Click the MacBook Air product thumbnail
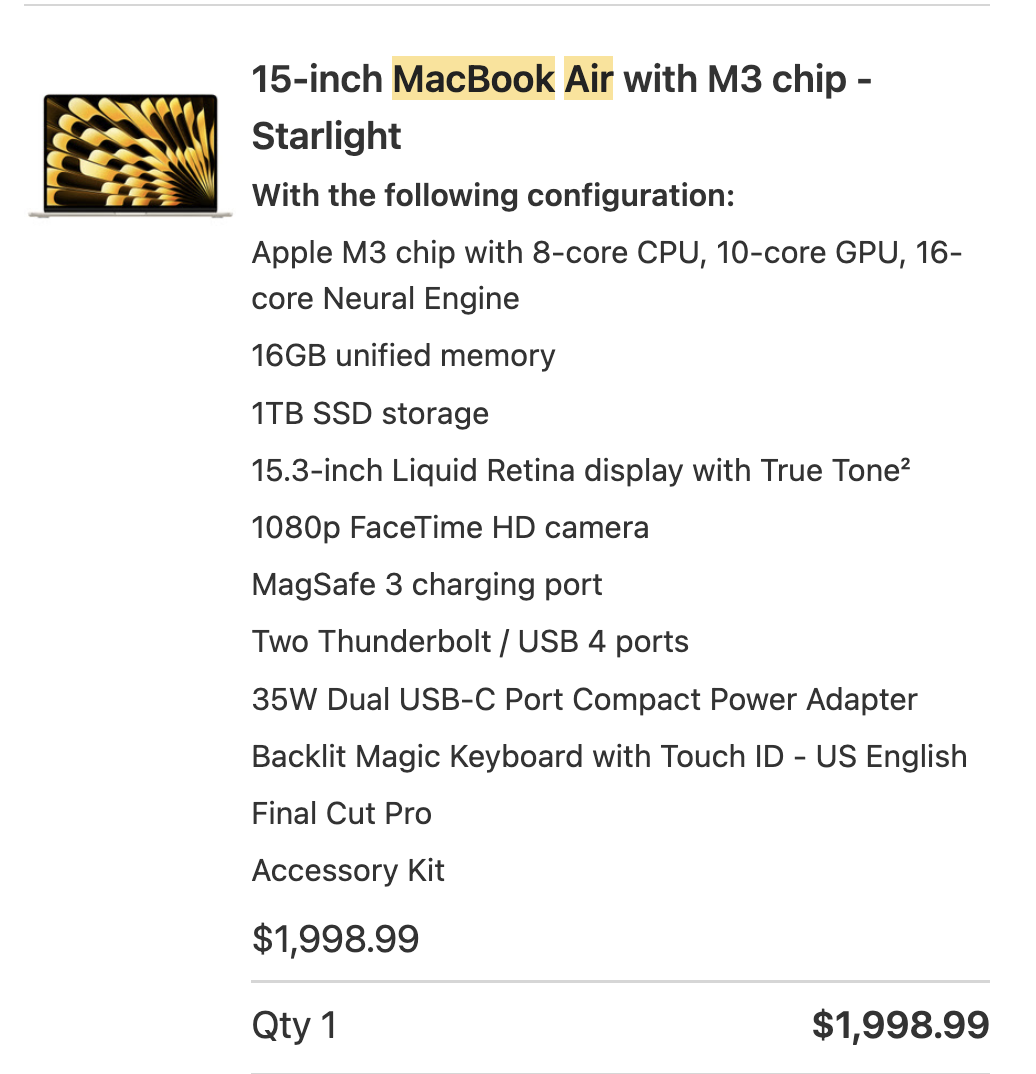The image size is (1036, 1074). point(130,154)
